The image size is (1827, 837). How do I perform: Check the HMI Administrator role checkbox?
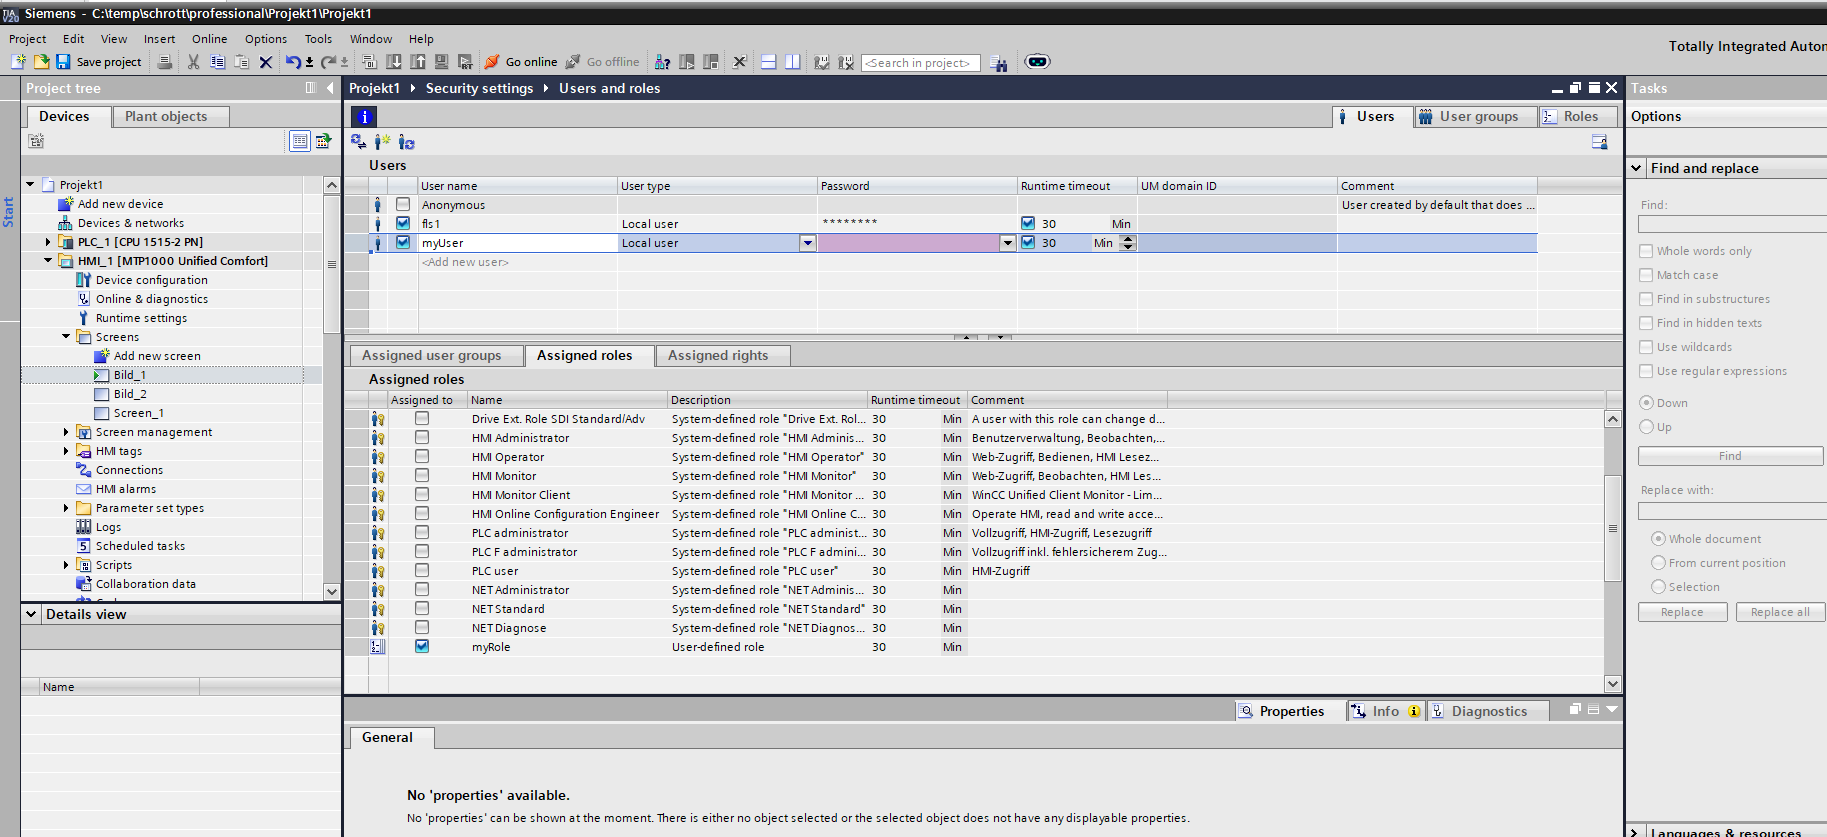[x=422, y=437]
